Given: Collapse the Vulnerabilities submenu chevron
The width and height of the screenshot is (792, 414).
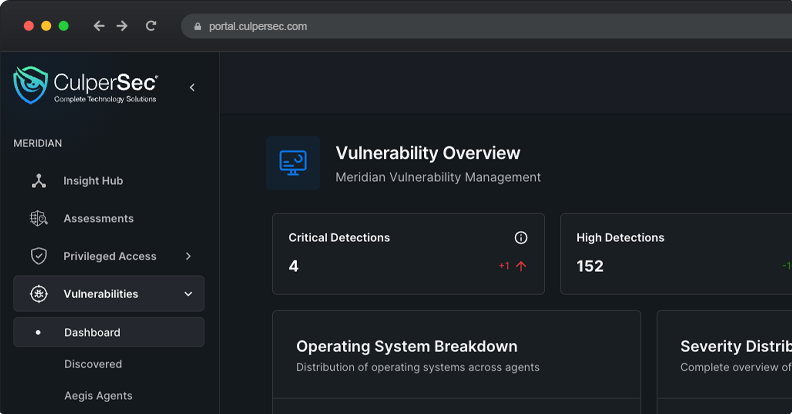Looking at the screenshot, I should point(188,294).
